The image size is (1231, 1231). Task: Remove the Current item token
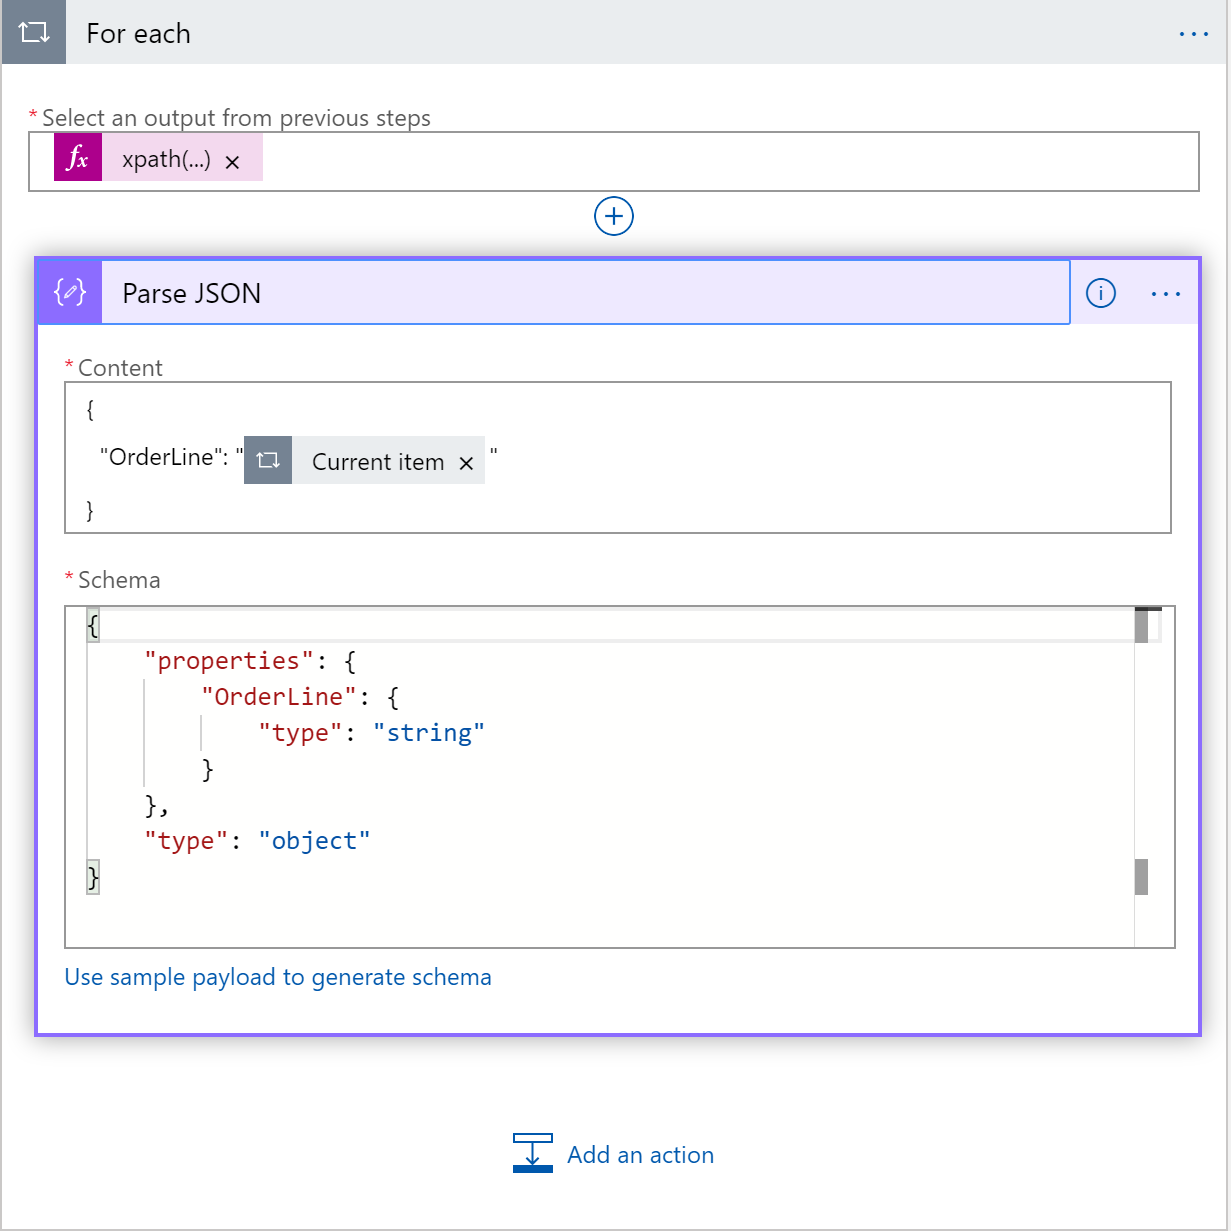click(466, 462)
